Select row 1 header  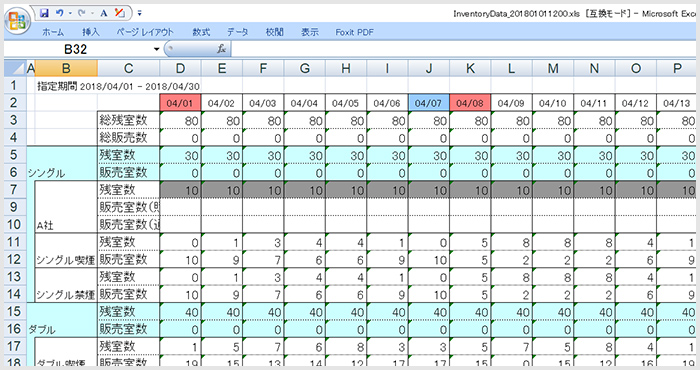(x=14, y=85)
